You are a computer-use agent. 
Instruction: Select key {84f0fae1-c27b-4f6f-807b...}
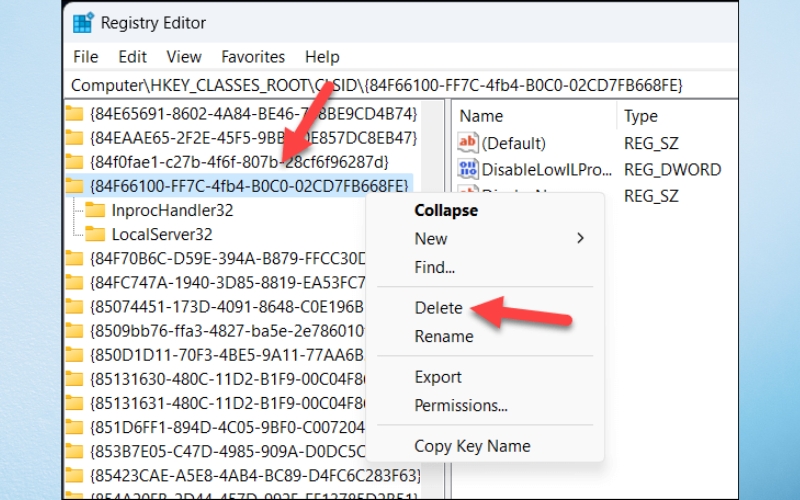coord(239,162)
